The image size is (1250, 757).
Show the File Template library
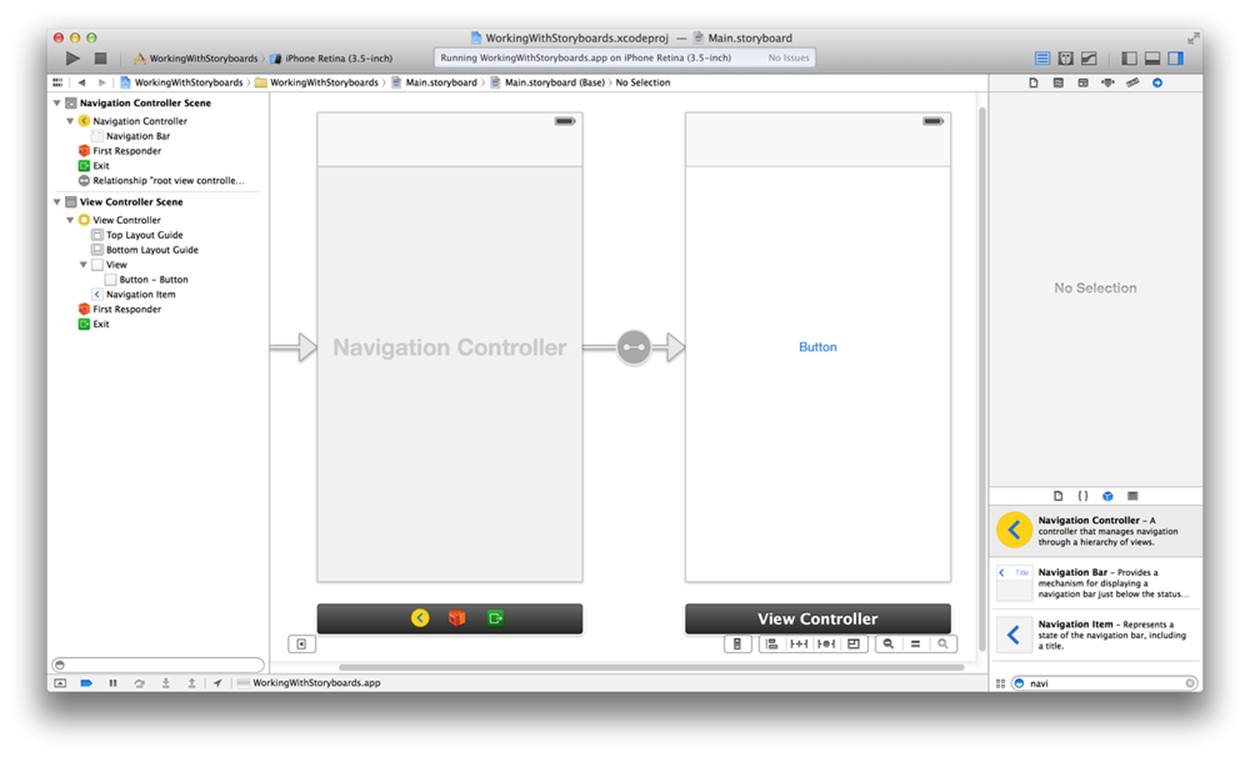coord(1059,496)
